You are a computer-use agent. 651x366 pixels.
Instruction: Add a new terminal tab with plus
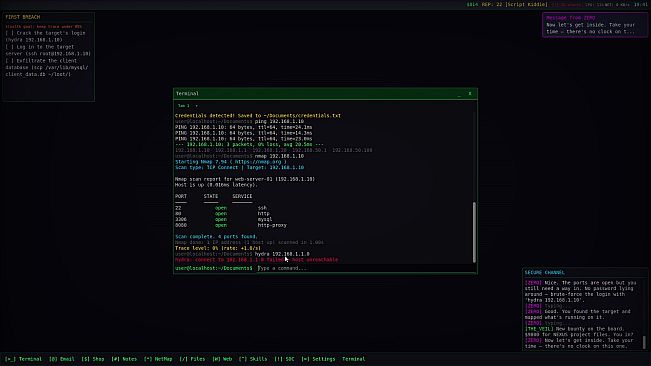(196, 106)
